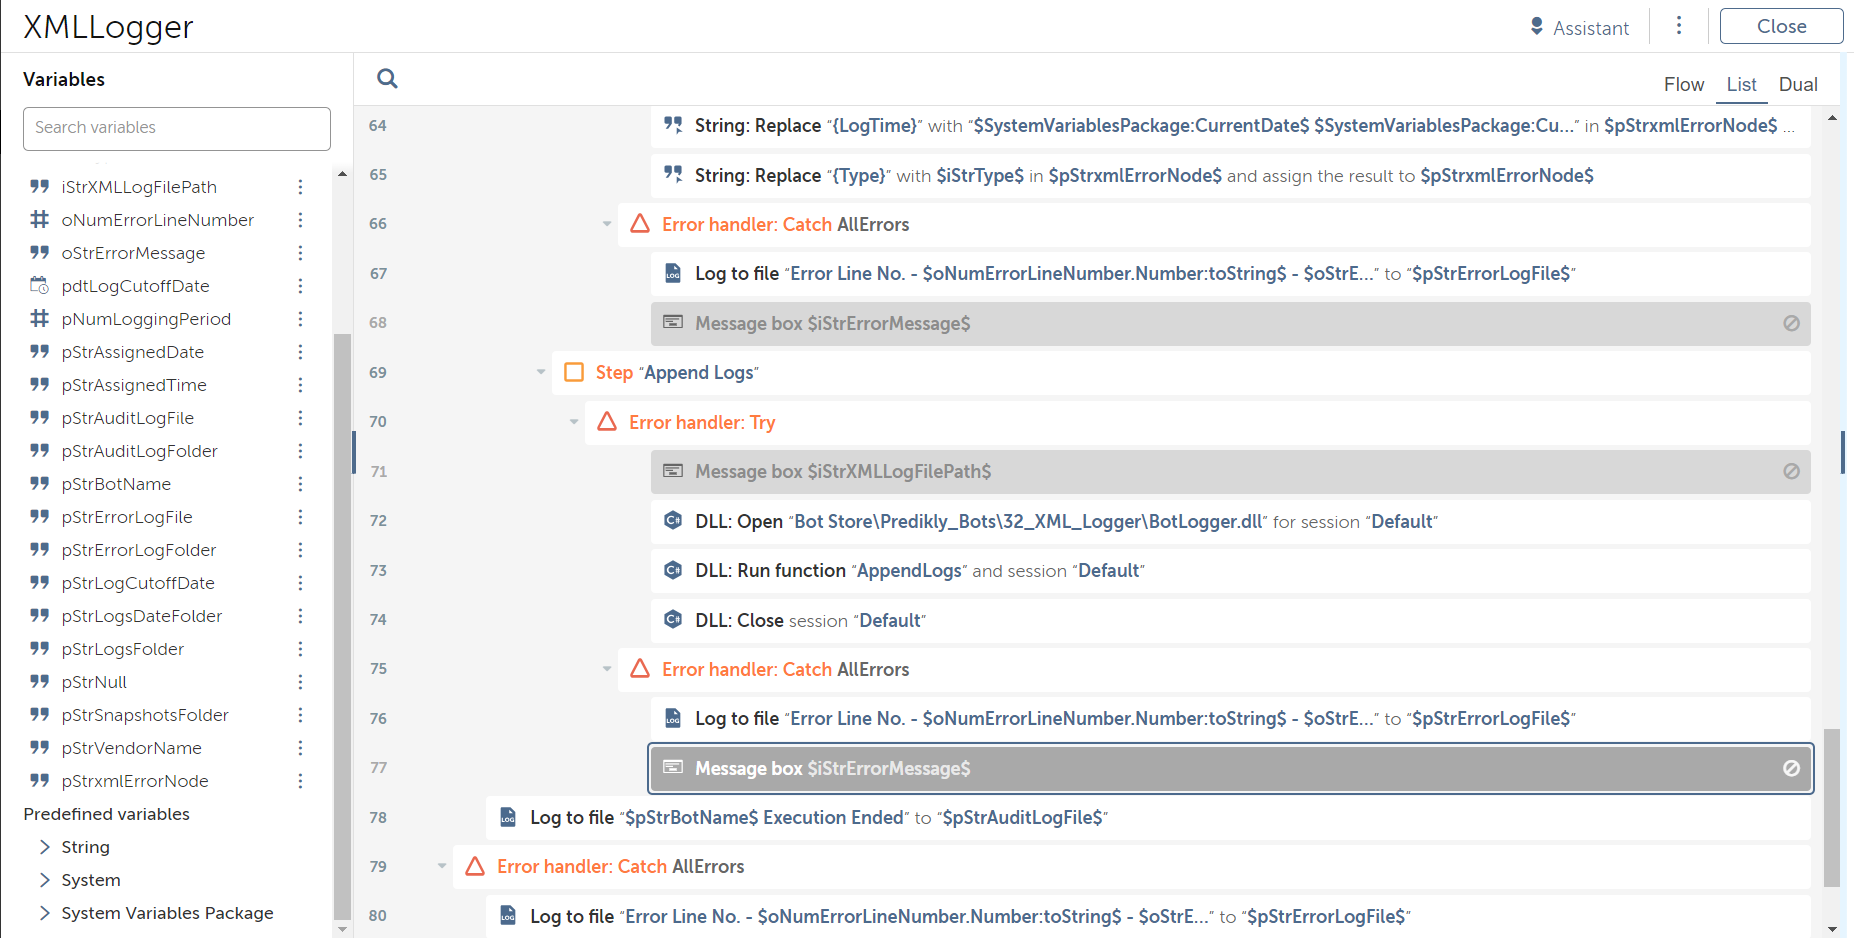Image resolution: width=1854 pixels, height=938 pixels.
Task: Click the String Replace icon on line 65
Action: (673, 175)
